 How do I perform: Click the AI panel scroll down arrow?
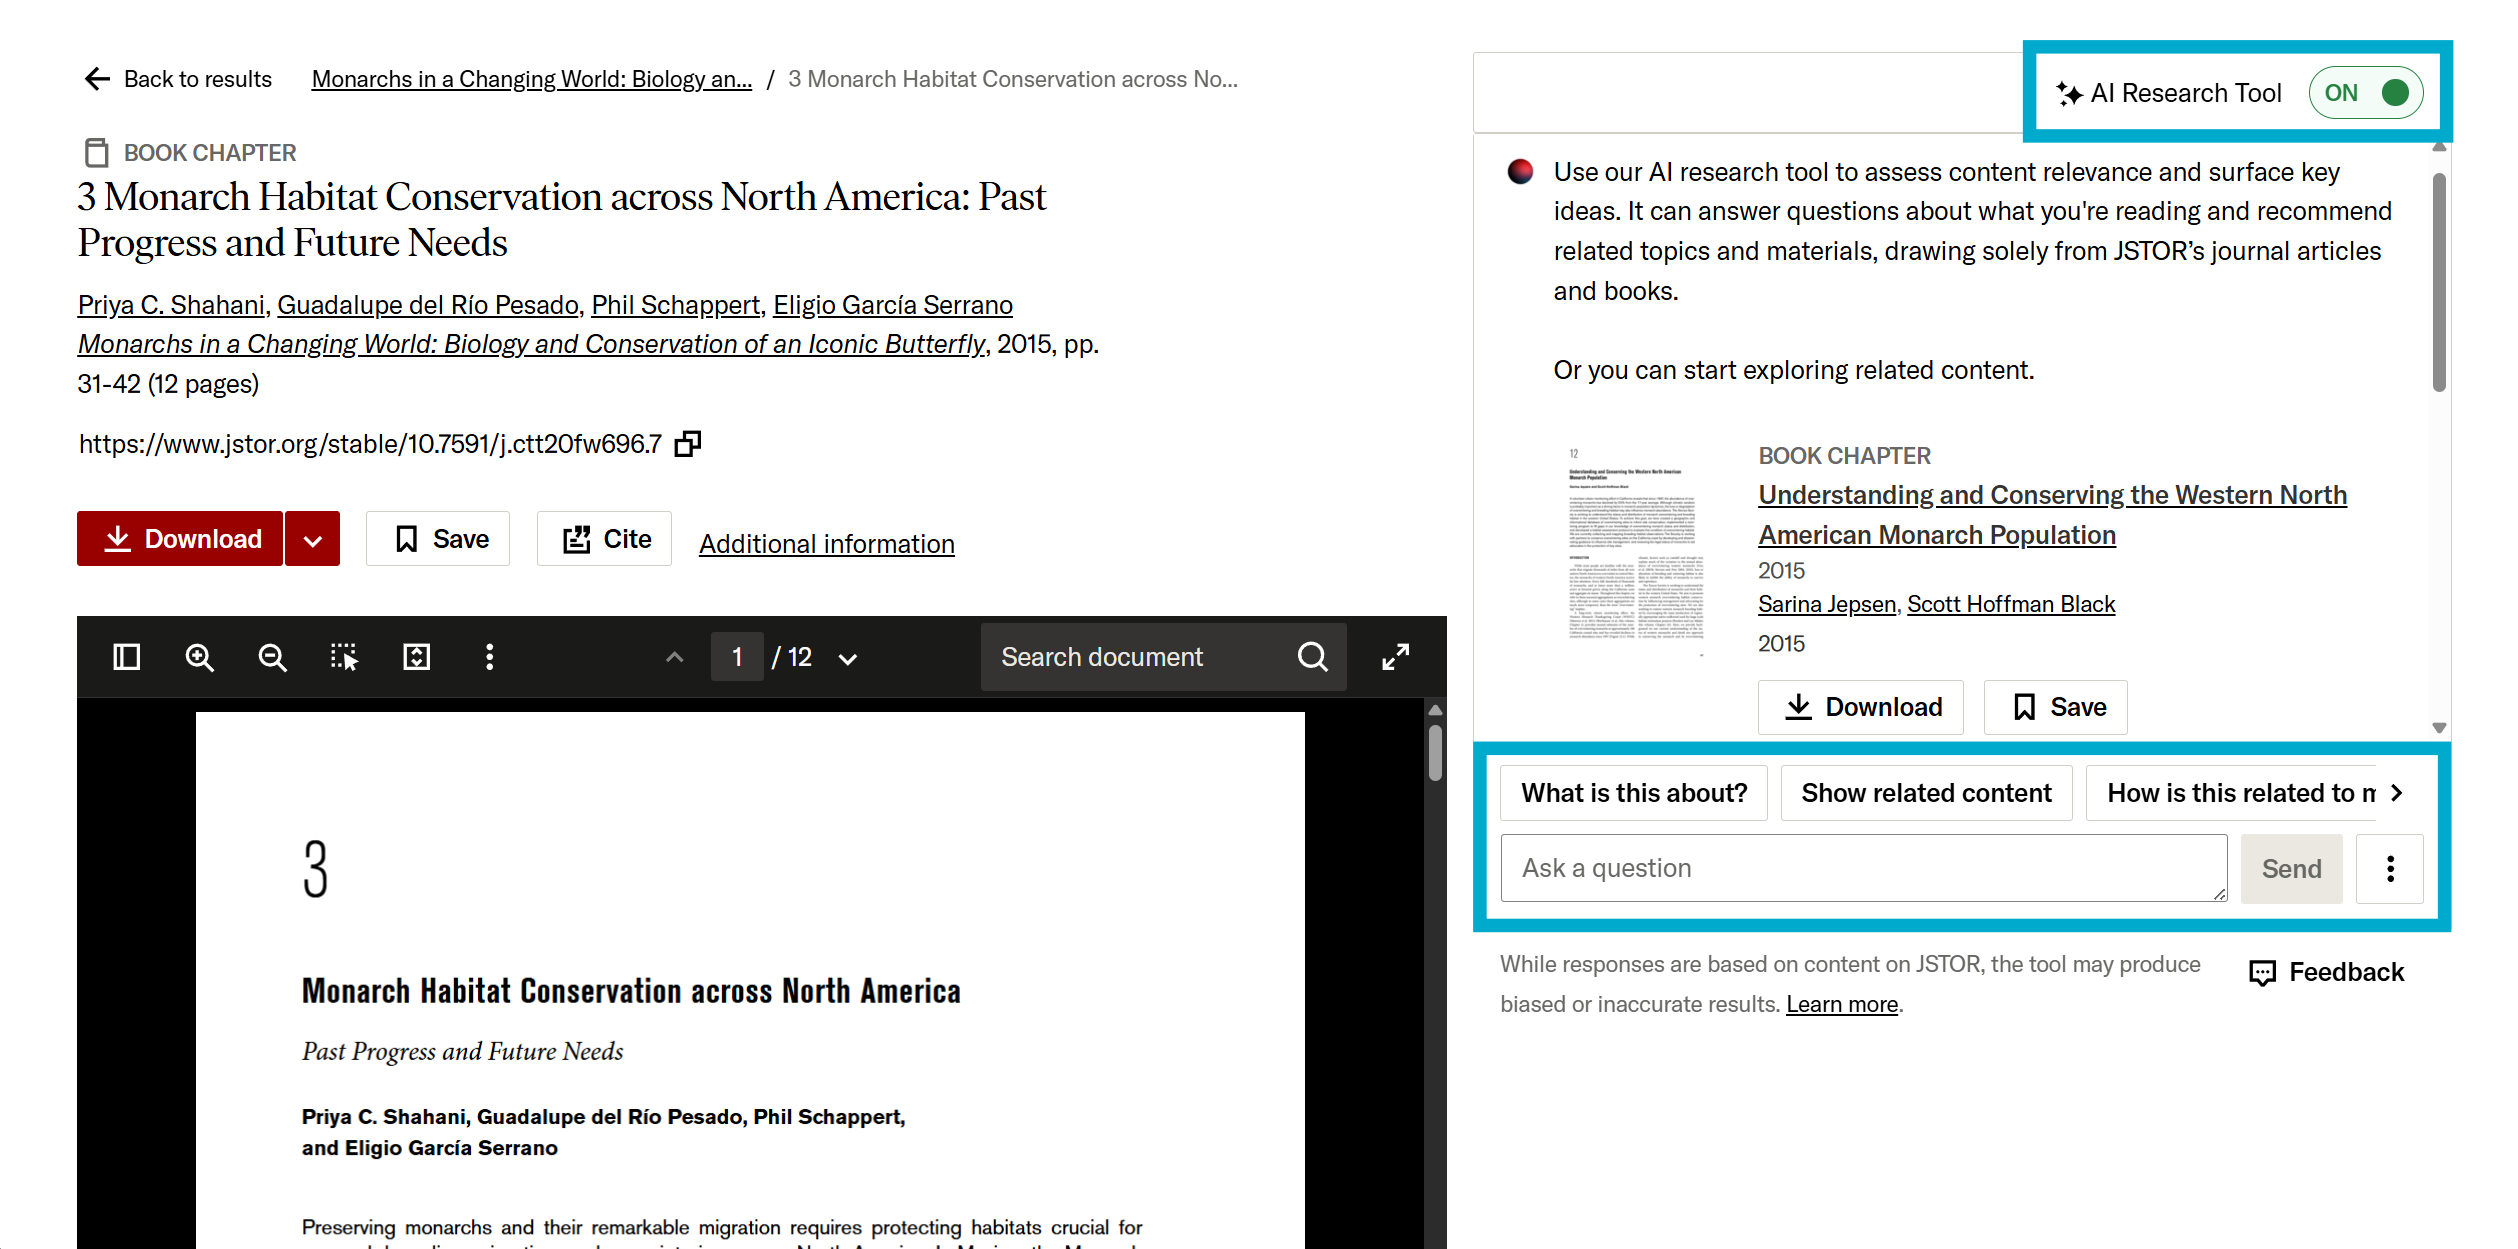tap(2439, 728)
